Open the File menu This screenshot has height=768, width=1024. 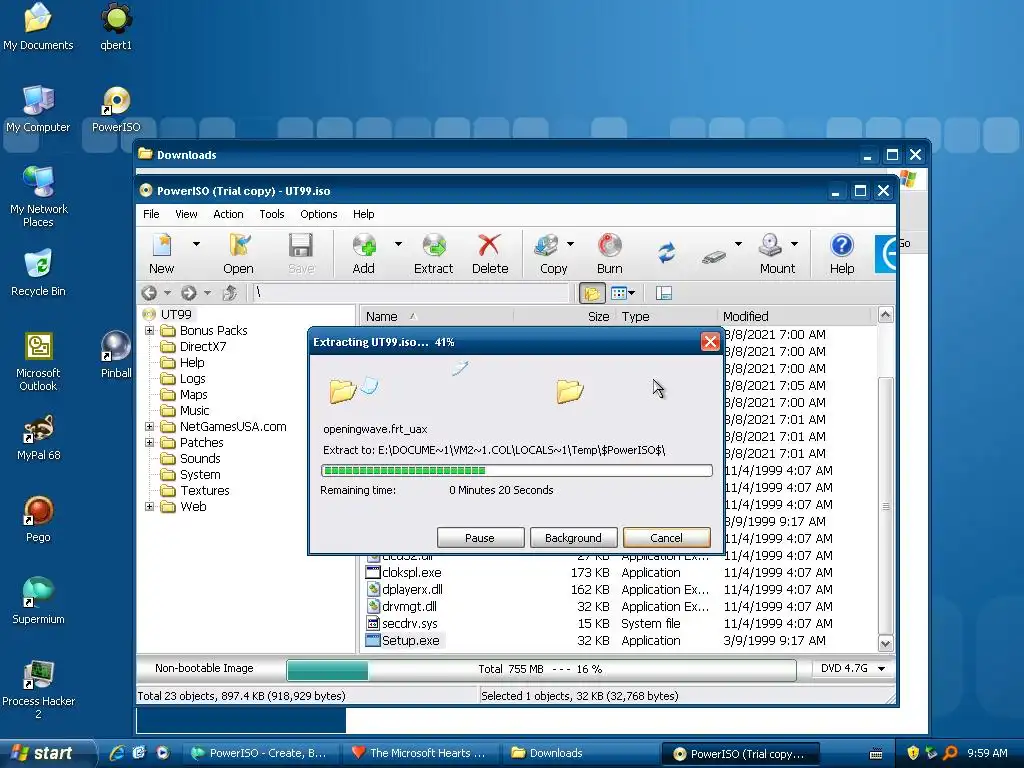coord(151,214)
